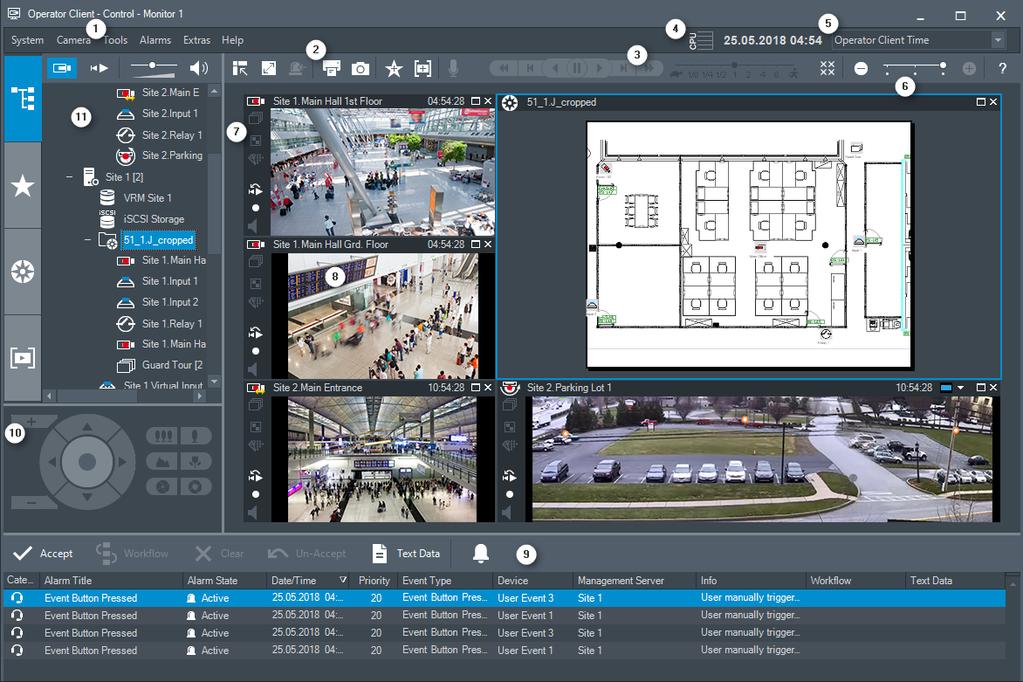Tilt camera up with PTZ up arrow
The image size is (1023, 682).
click(87, 427)
